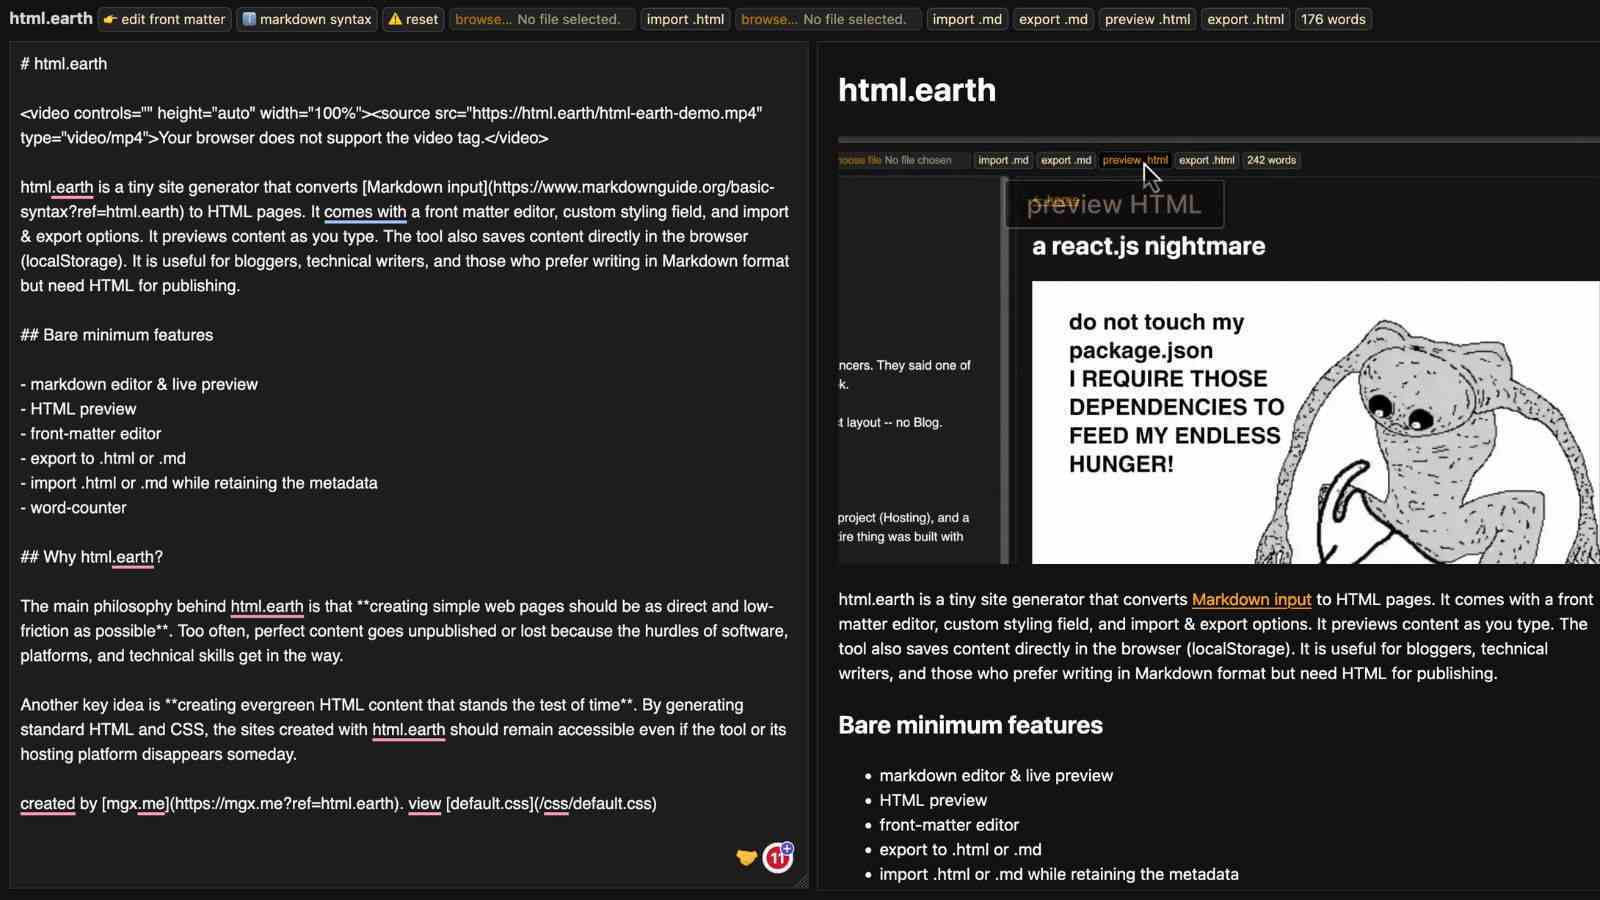
Task: Play the html.earth demo video in preview
Action: click(1219, 351)
